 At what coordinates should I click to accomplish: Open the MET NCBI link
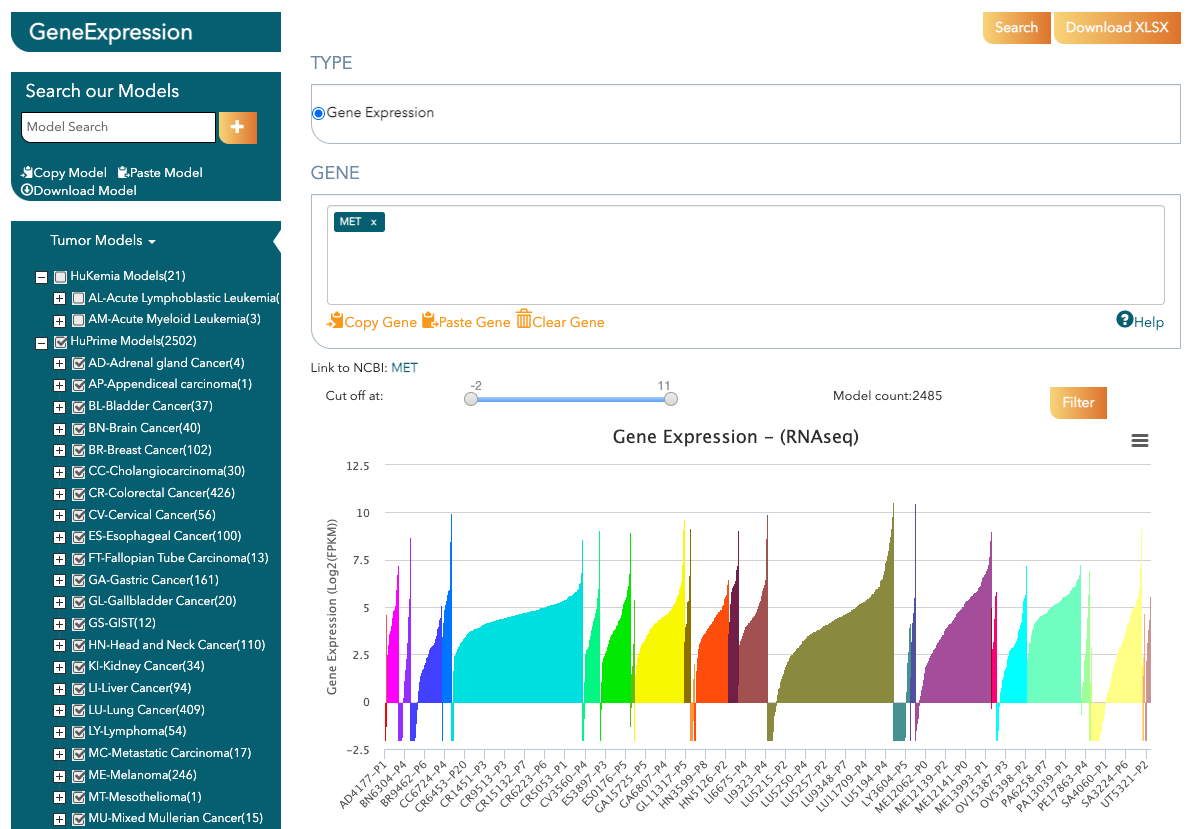click(x=404, y=368)
